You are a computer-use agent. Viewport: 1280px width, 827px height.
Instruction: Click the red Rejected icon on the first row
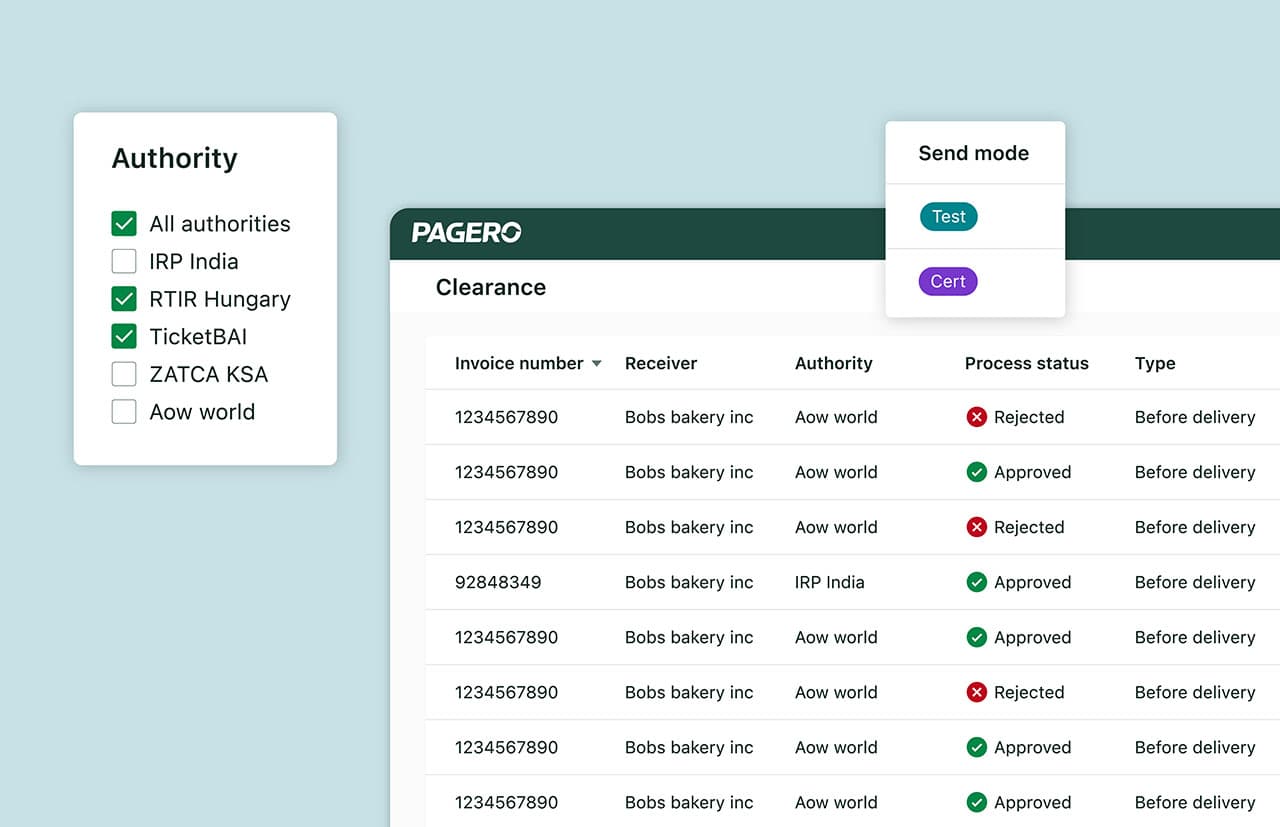click(976, 417)
